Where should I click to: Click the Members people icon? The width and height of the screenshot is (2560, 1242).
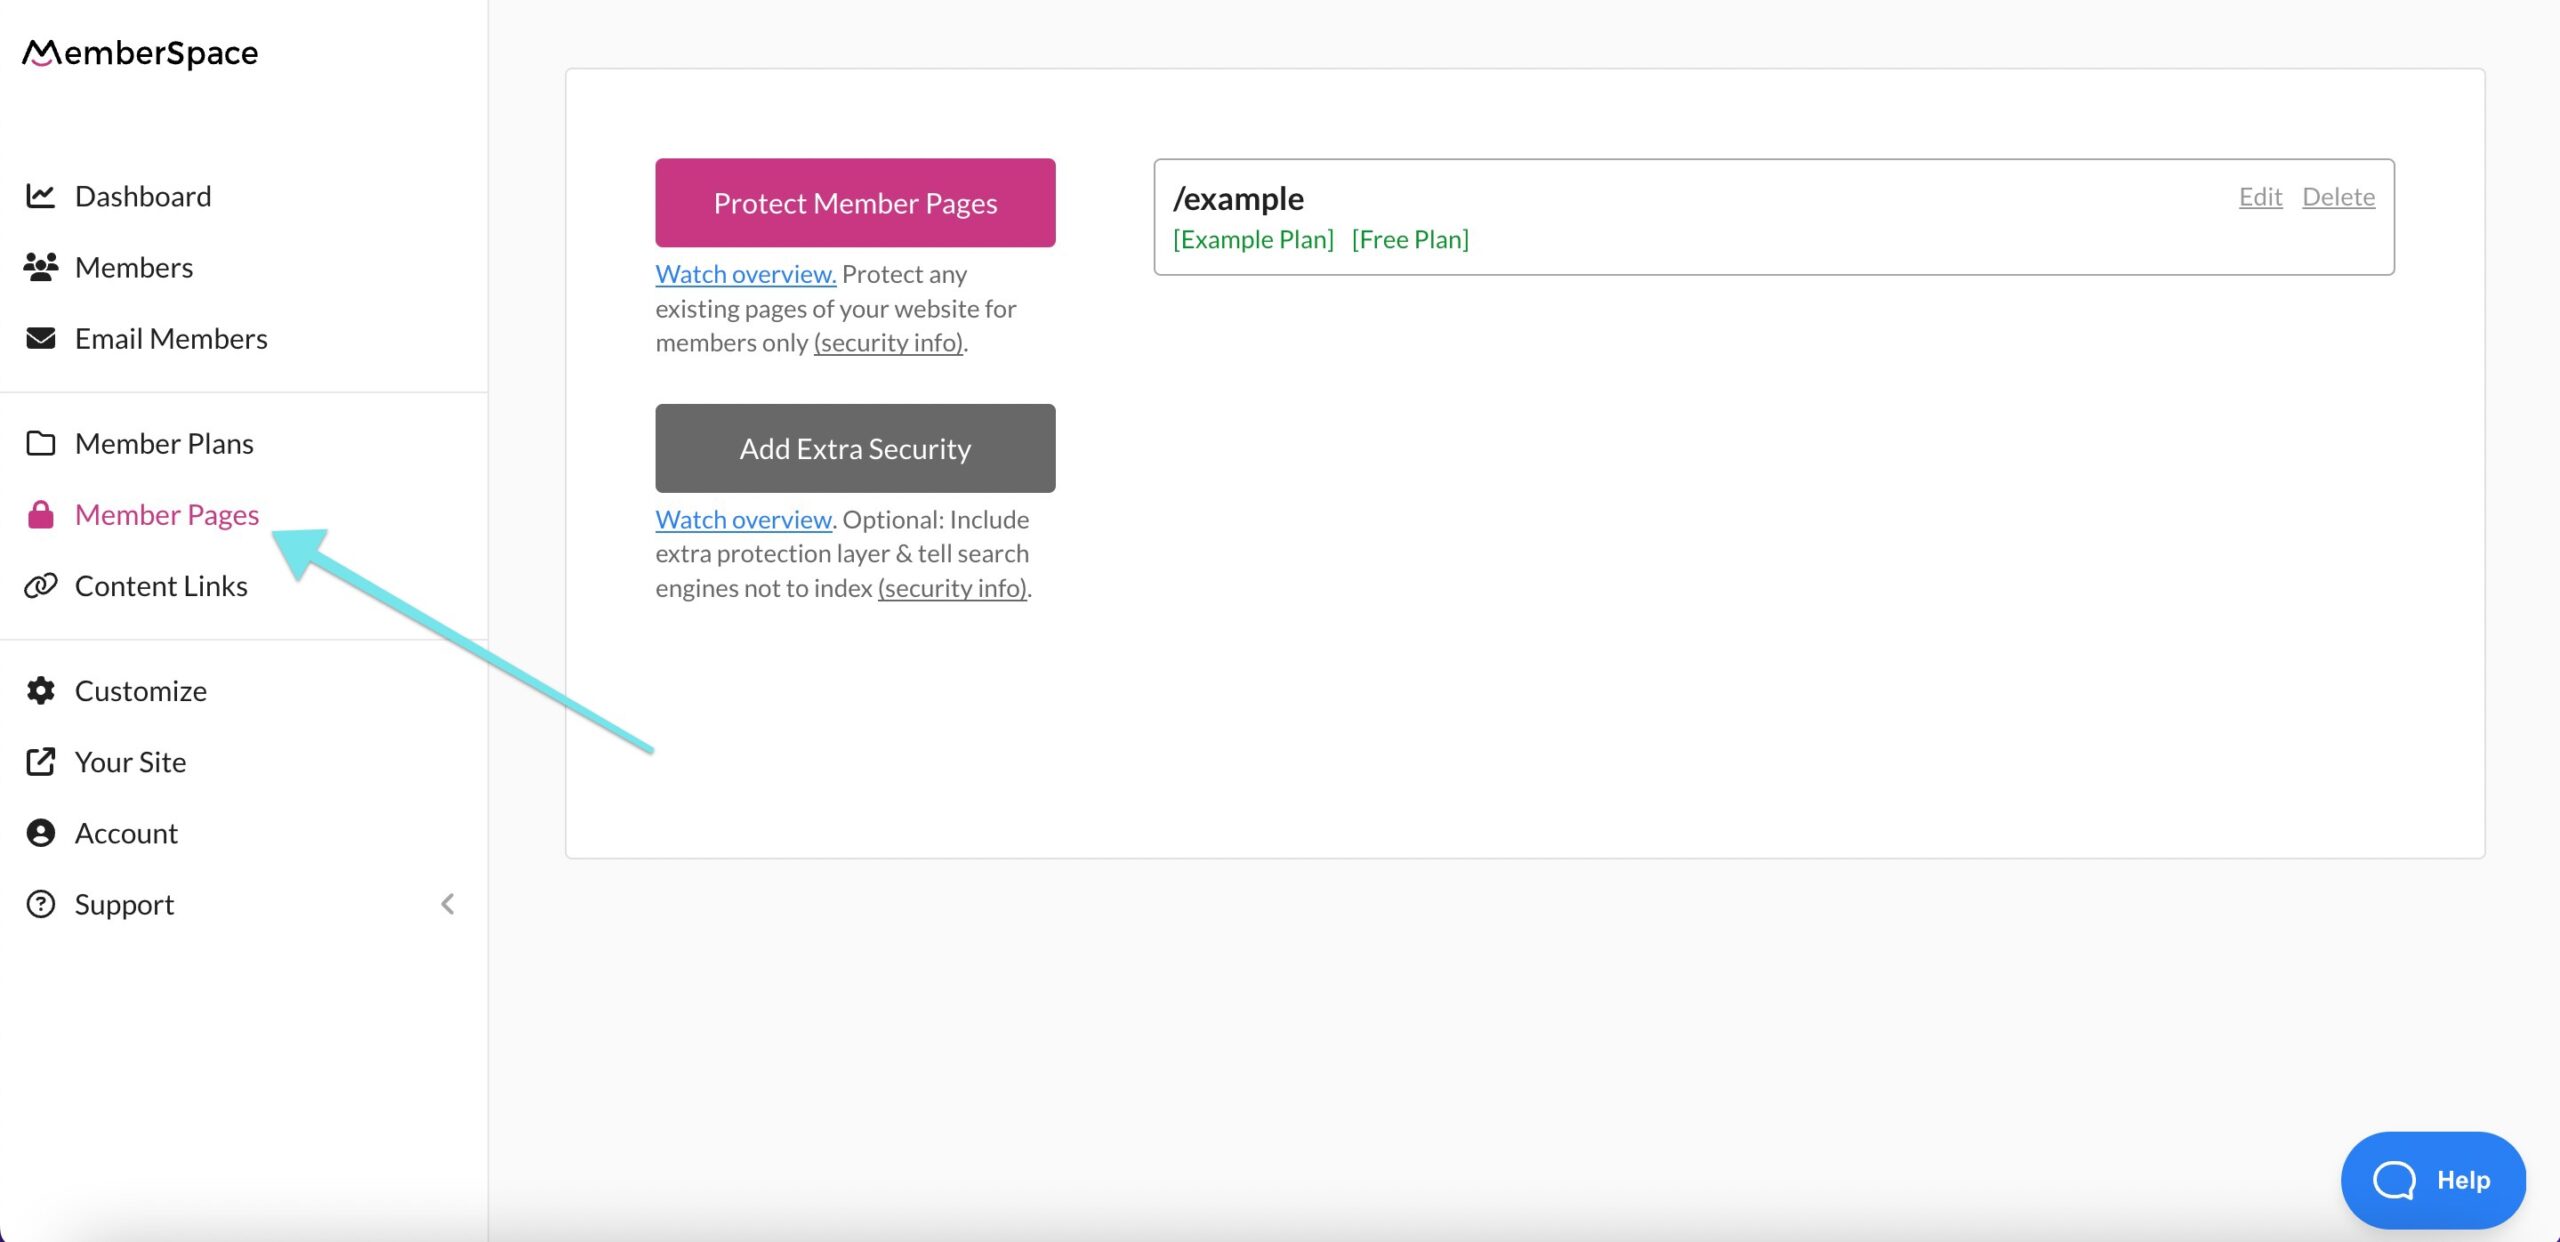(x=40, y=267)
